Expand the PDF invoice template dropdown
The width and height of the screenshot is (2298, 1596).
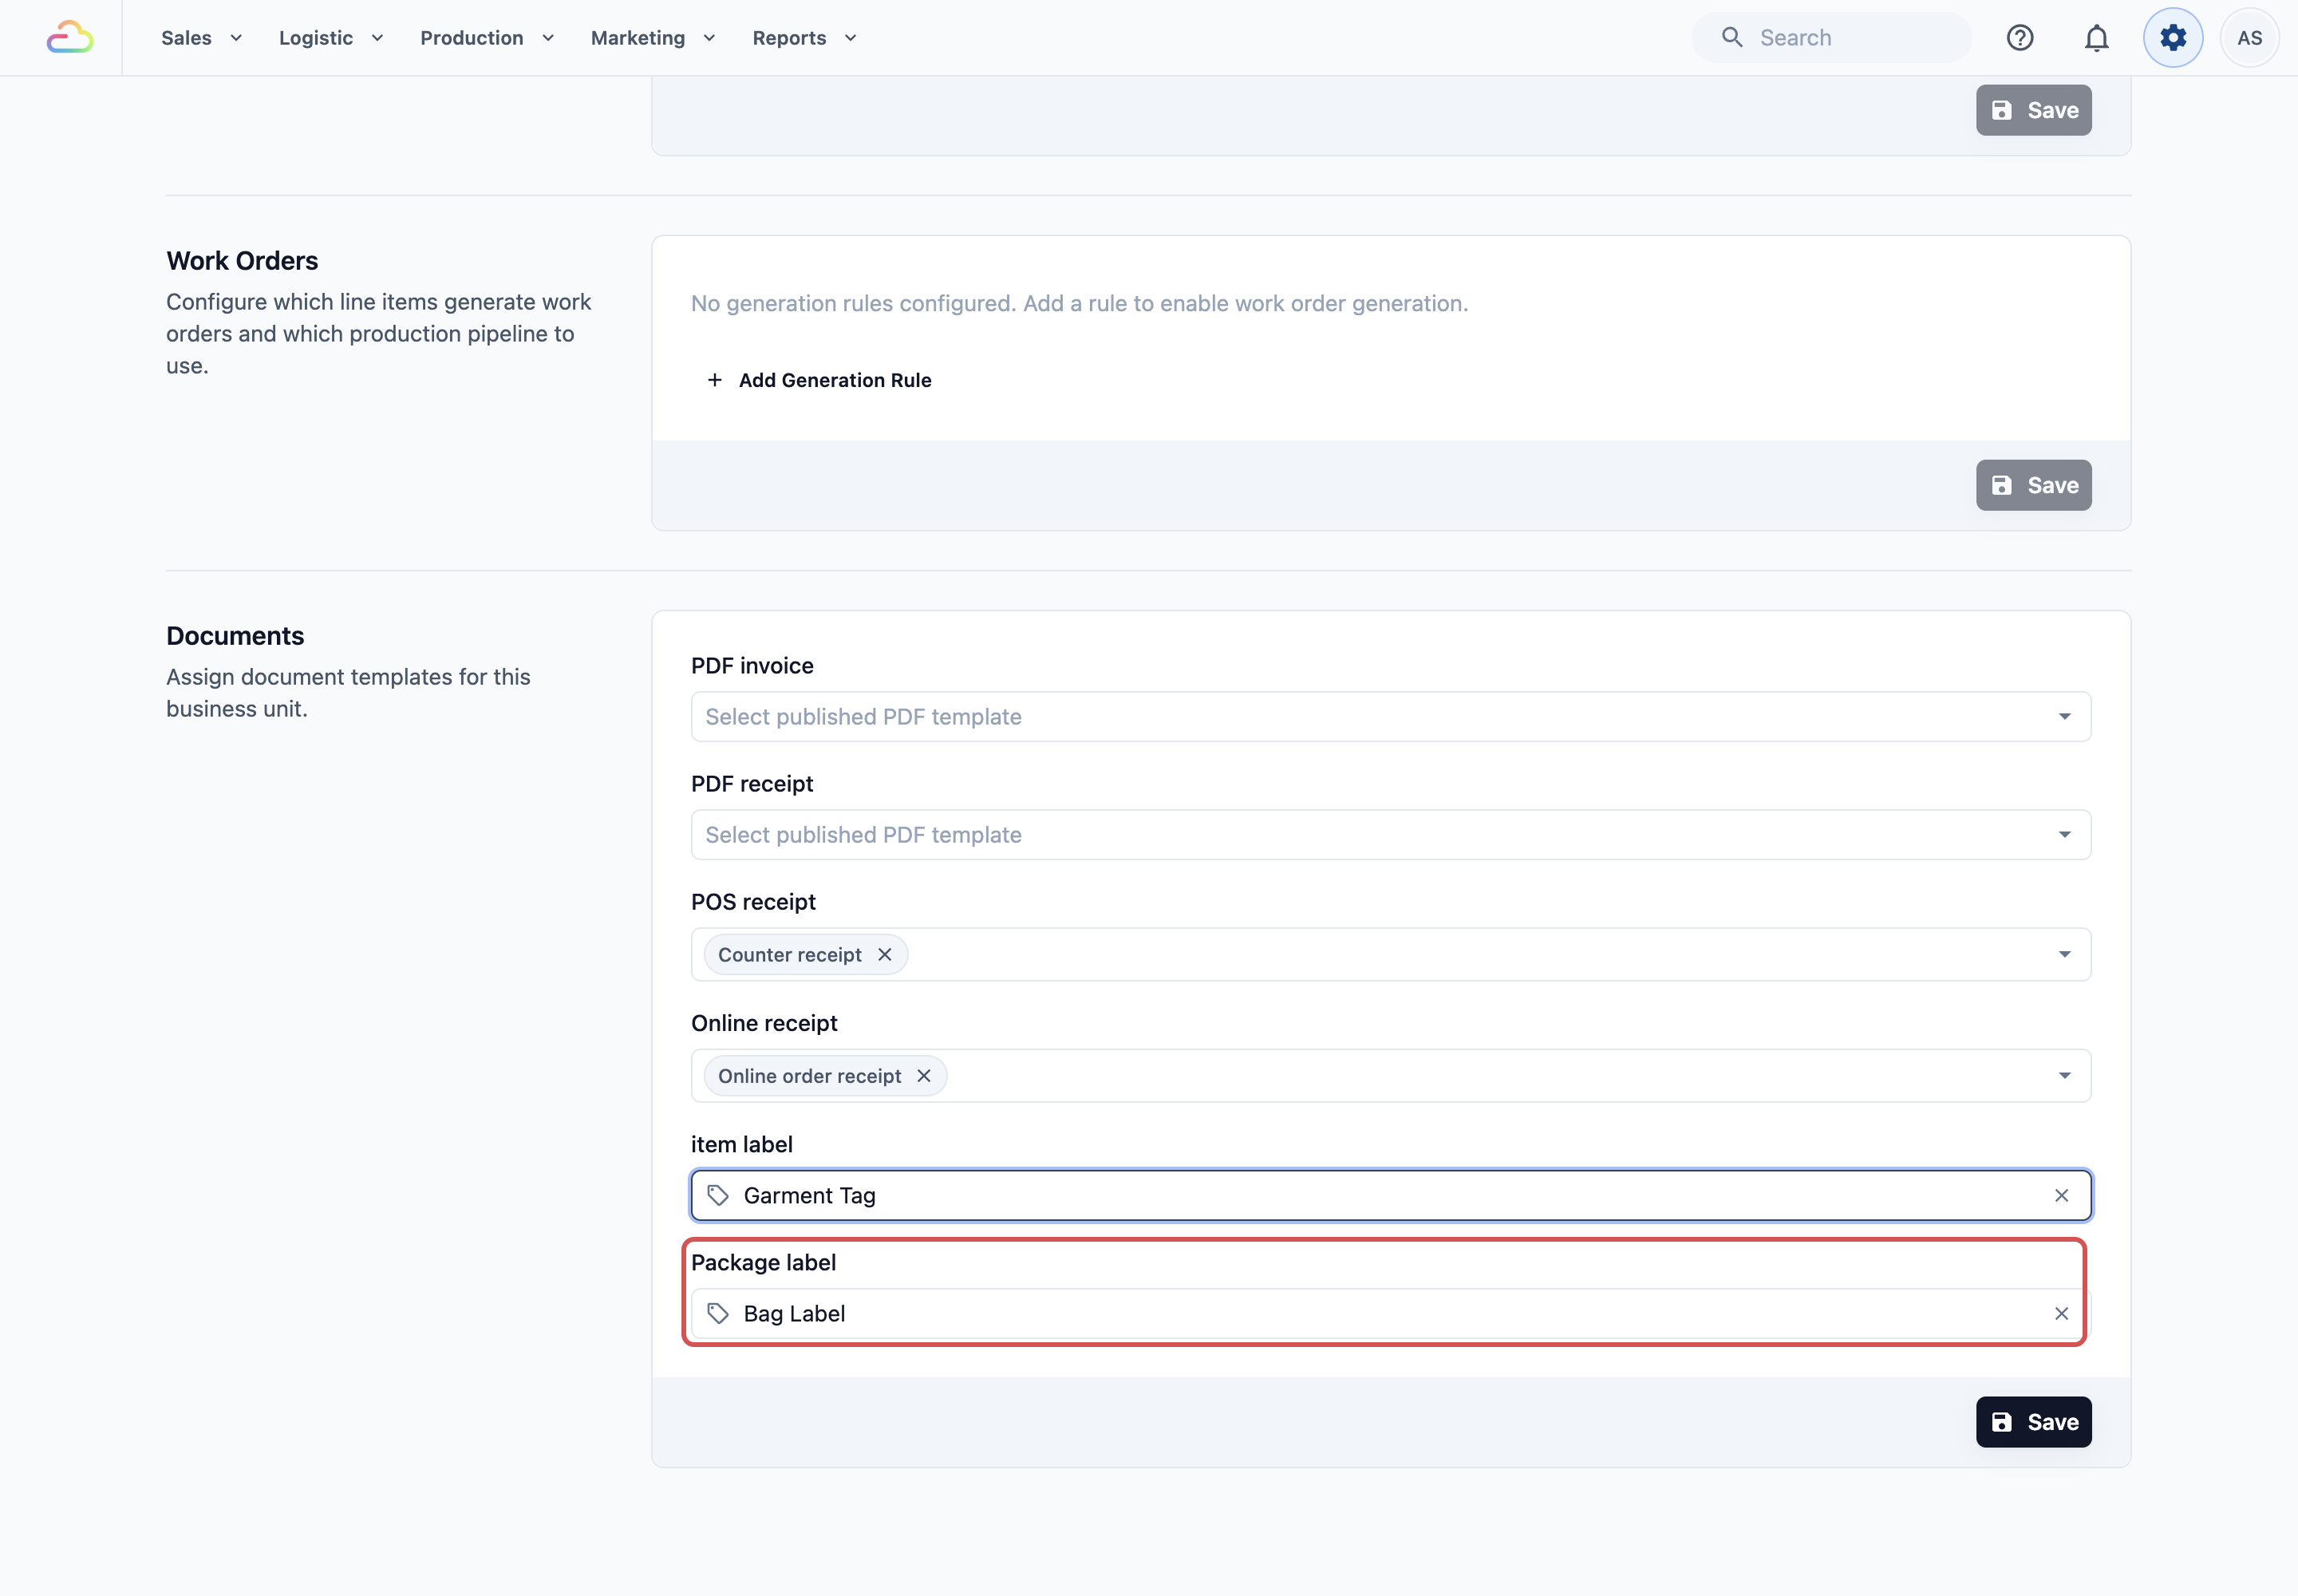[x=2064, y=716]
